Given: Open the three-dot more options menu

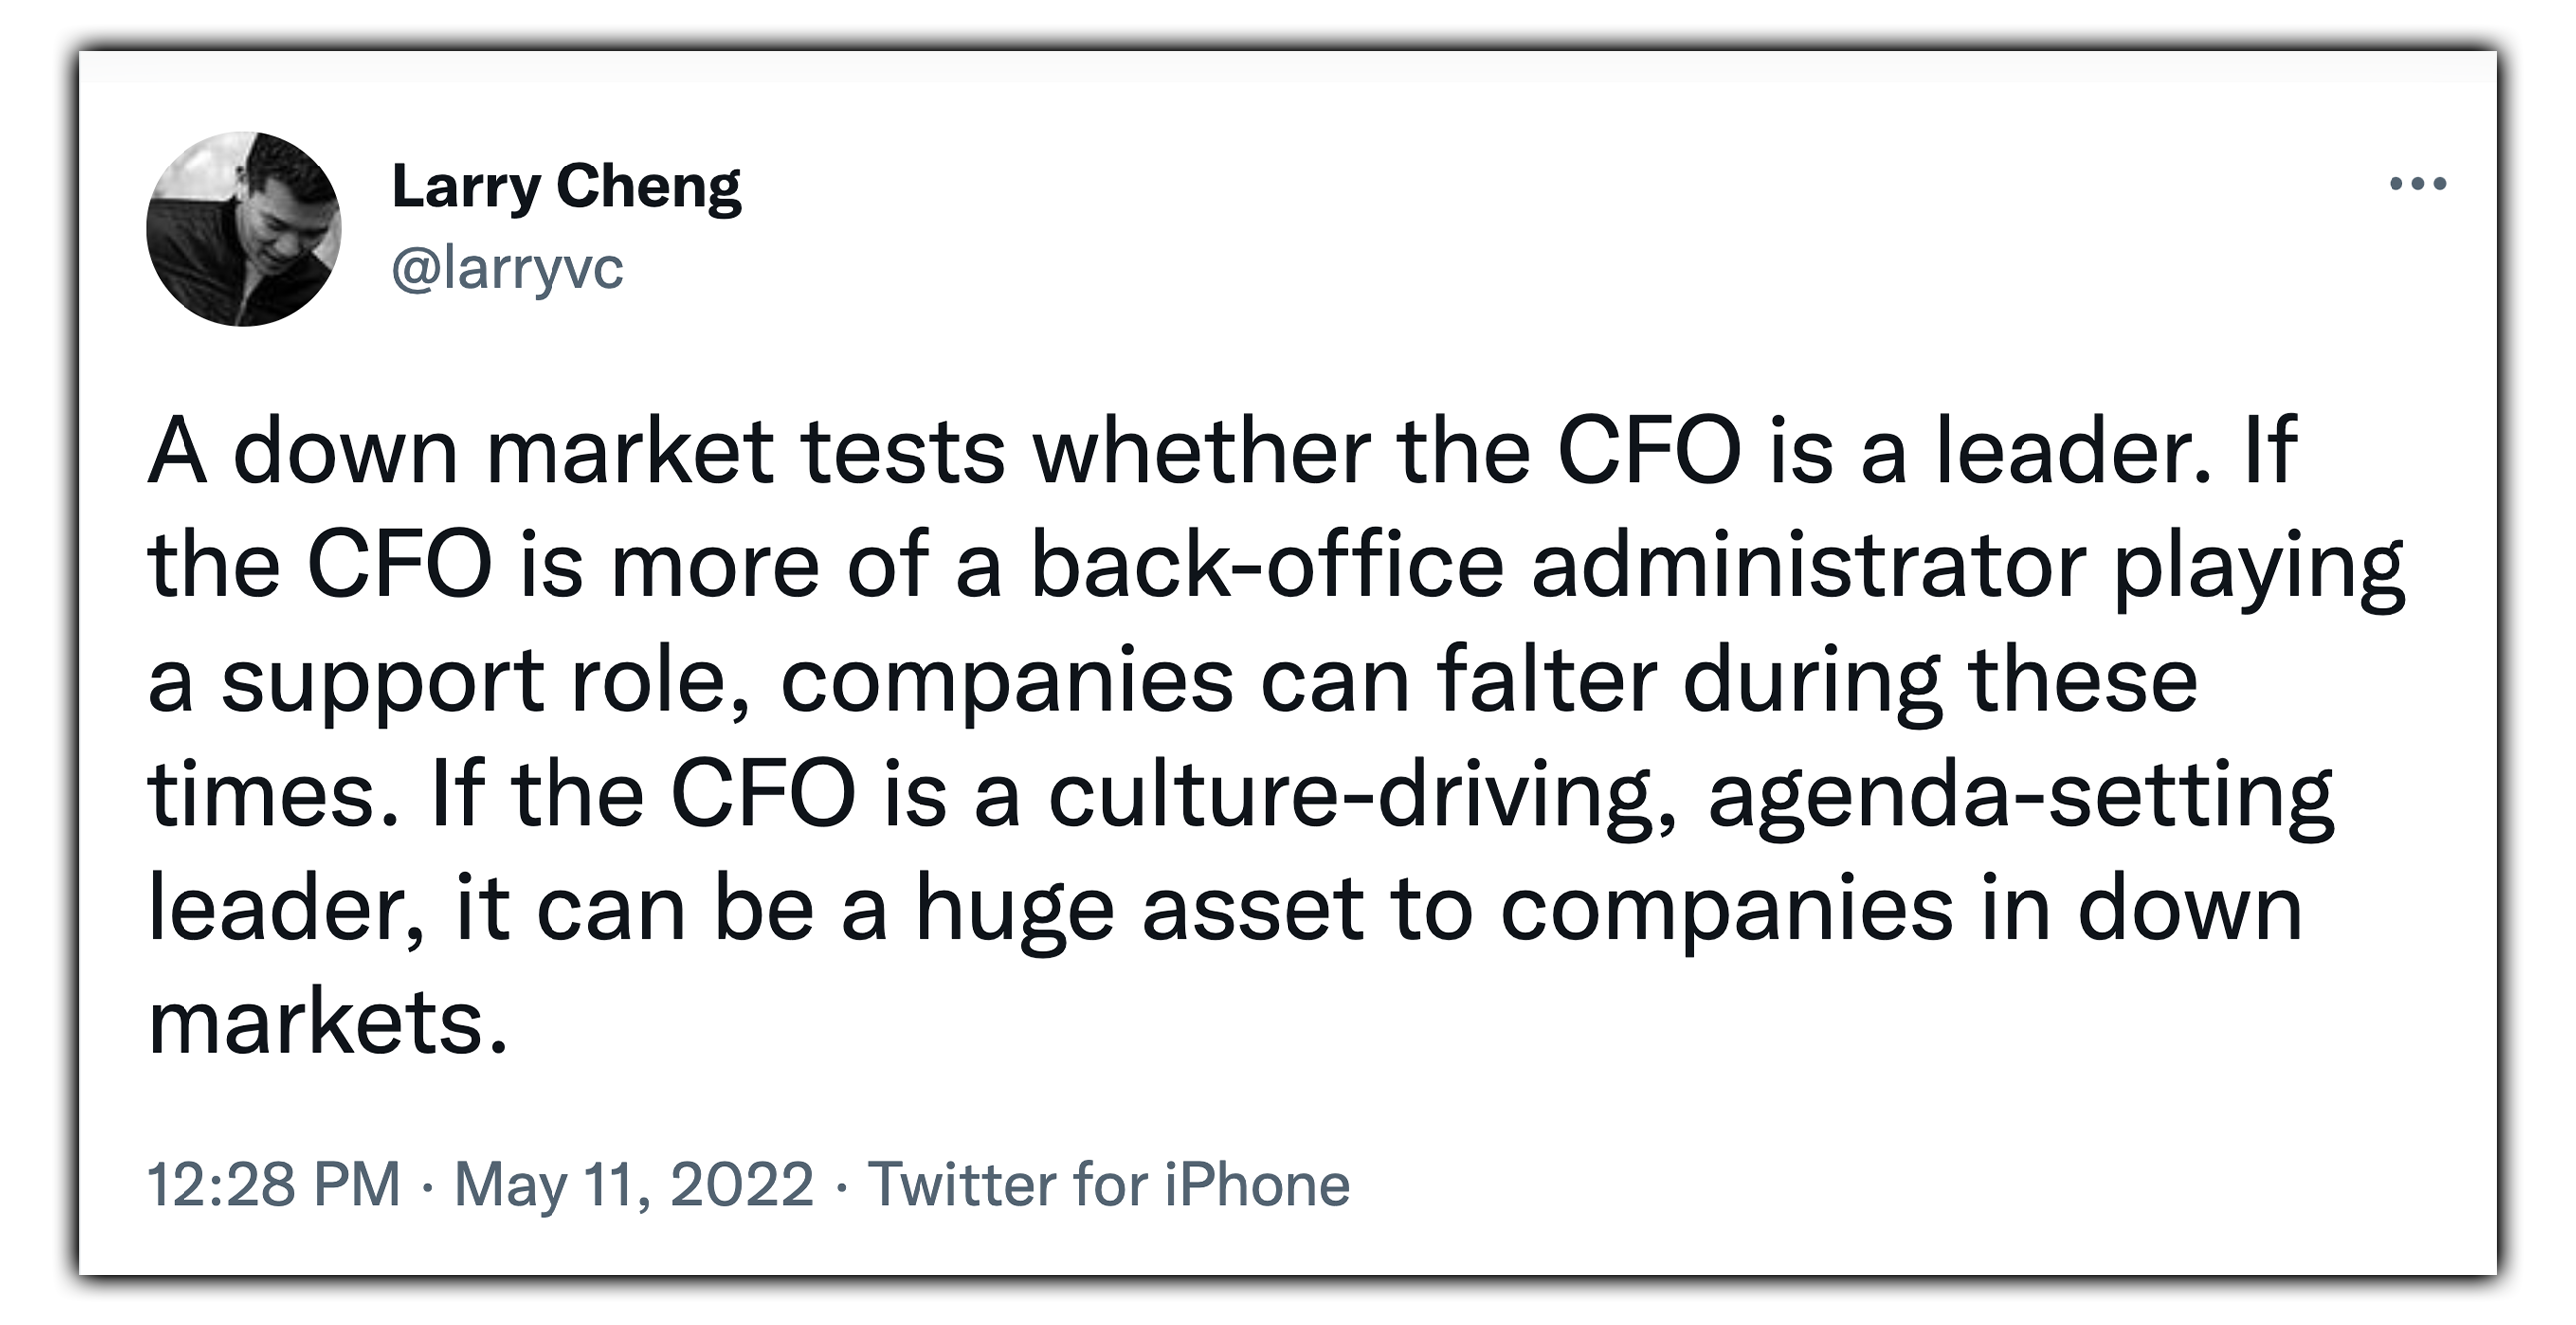Looking at the screenshot, I should coord(2417,184).
